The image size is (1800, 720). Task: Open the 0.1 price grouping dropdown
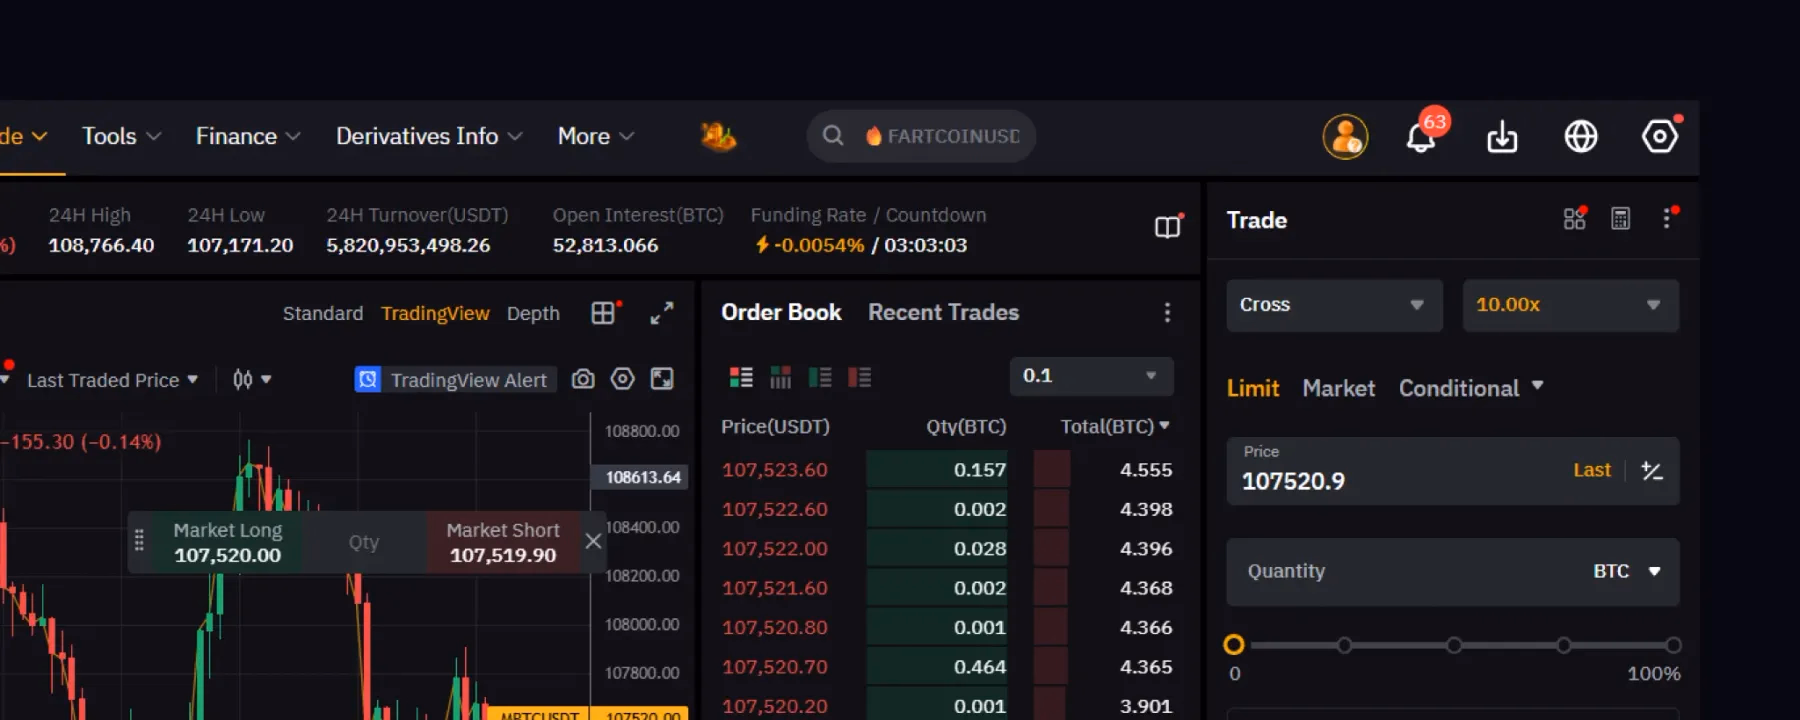1091,376
